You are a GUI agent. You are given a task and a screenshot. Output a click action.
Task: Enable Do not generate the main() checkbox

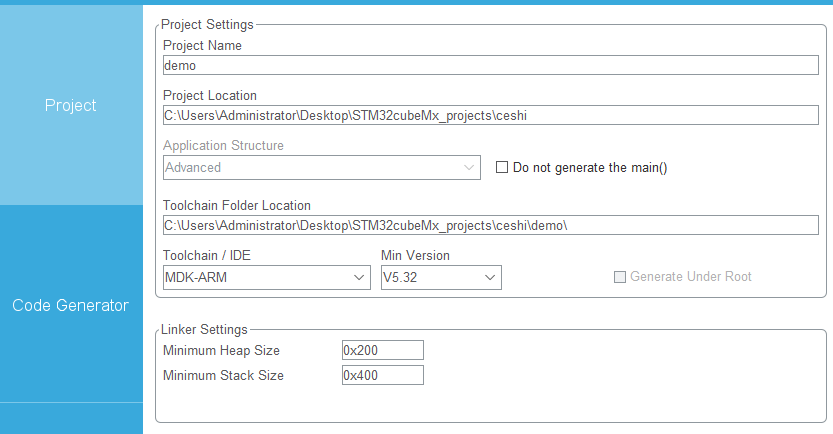(502, 167)
